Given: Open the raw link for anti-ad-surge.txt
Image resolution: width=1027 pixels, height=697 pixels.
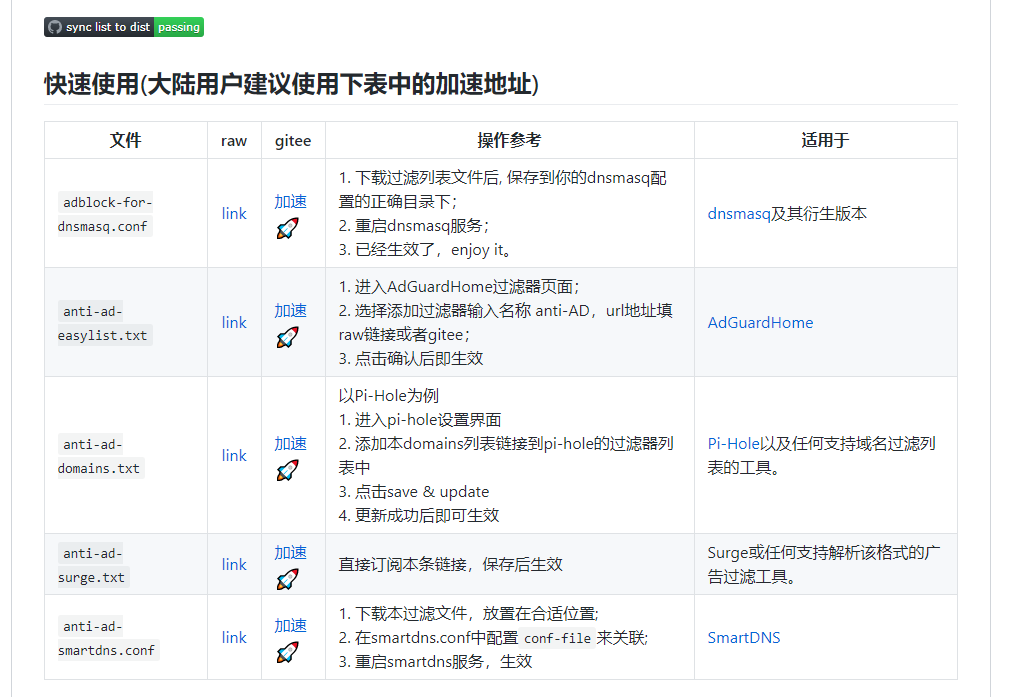Looking at the screenshot, I should 233,564.
